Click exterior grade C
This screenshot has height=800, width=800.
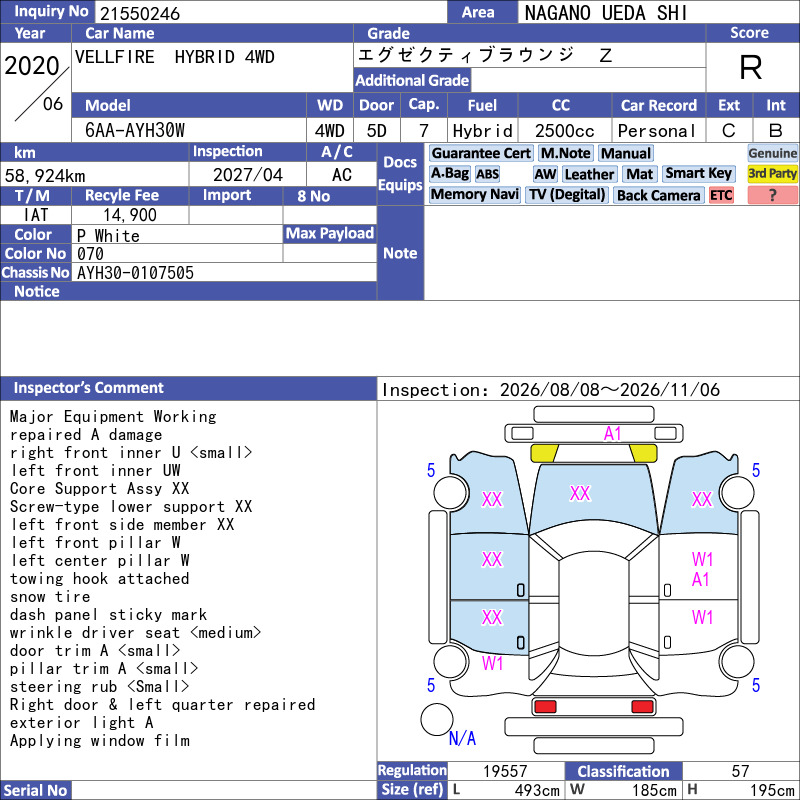[729, 131]
